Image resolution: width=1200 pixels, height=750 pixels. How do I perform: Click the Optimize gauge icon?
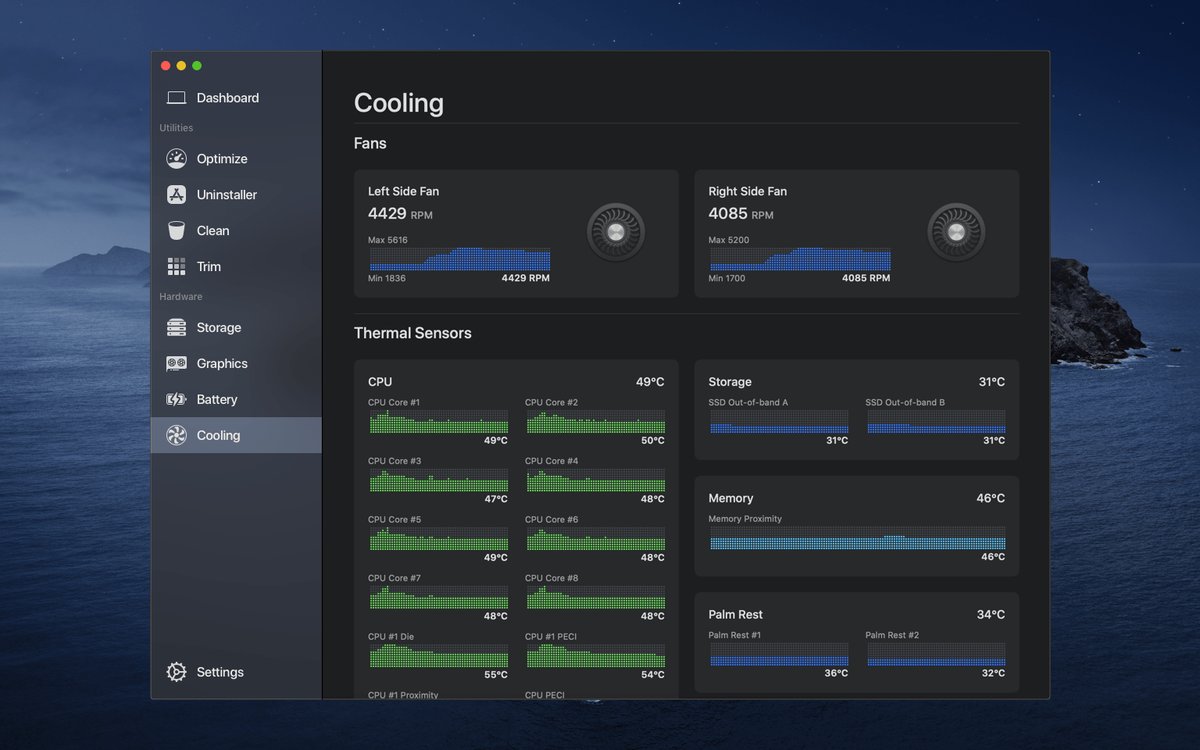pyautogui.click(x=177, y=159)
